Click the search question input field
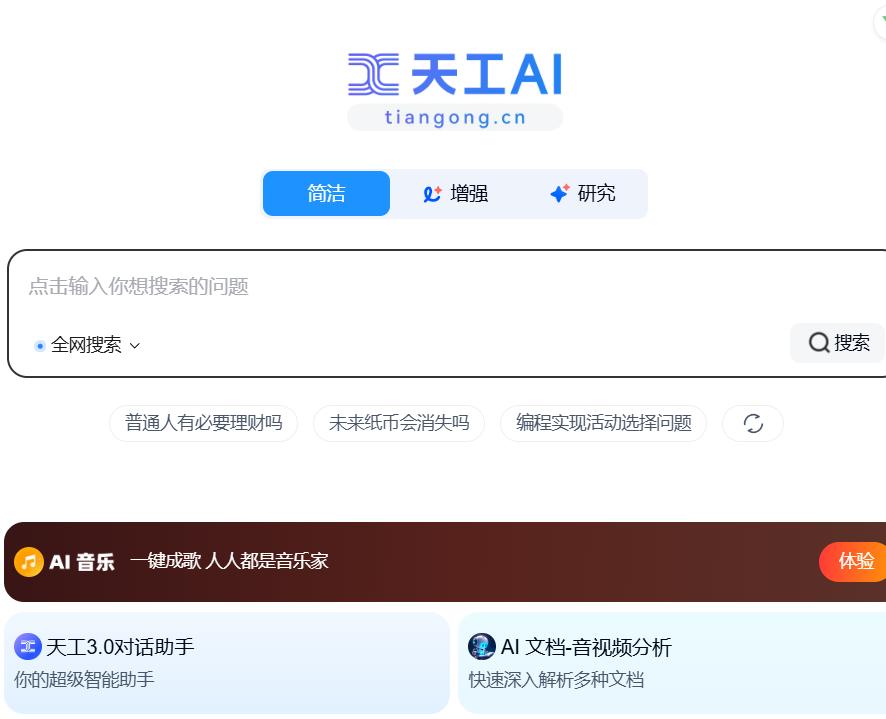 [400, 287]
